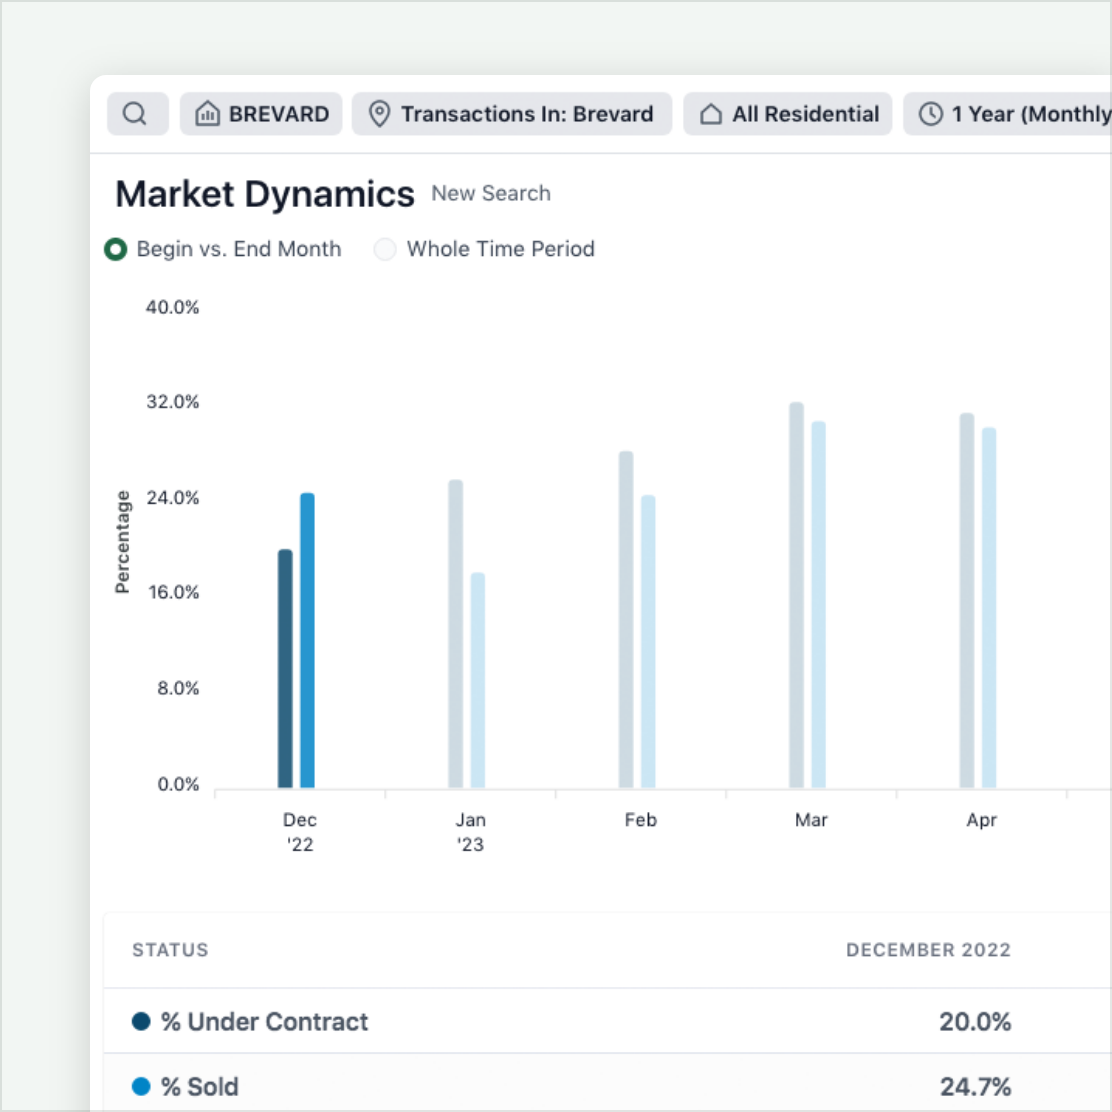The height and width of the screenshot is (1112, 1112).
Task: Click the search magnifier icon
Action: click(x=135, y=114)
